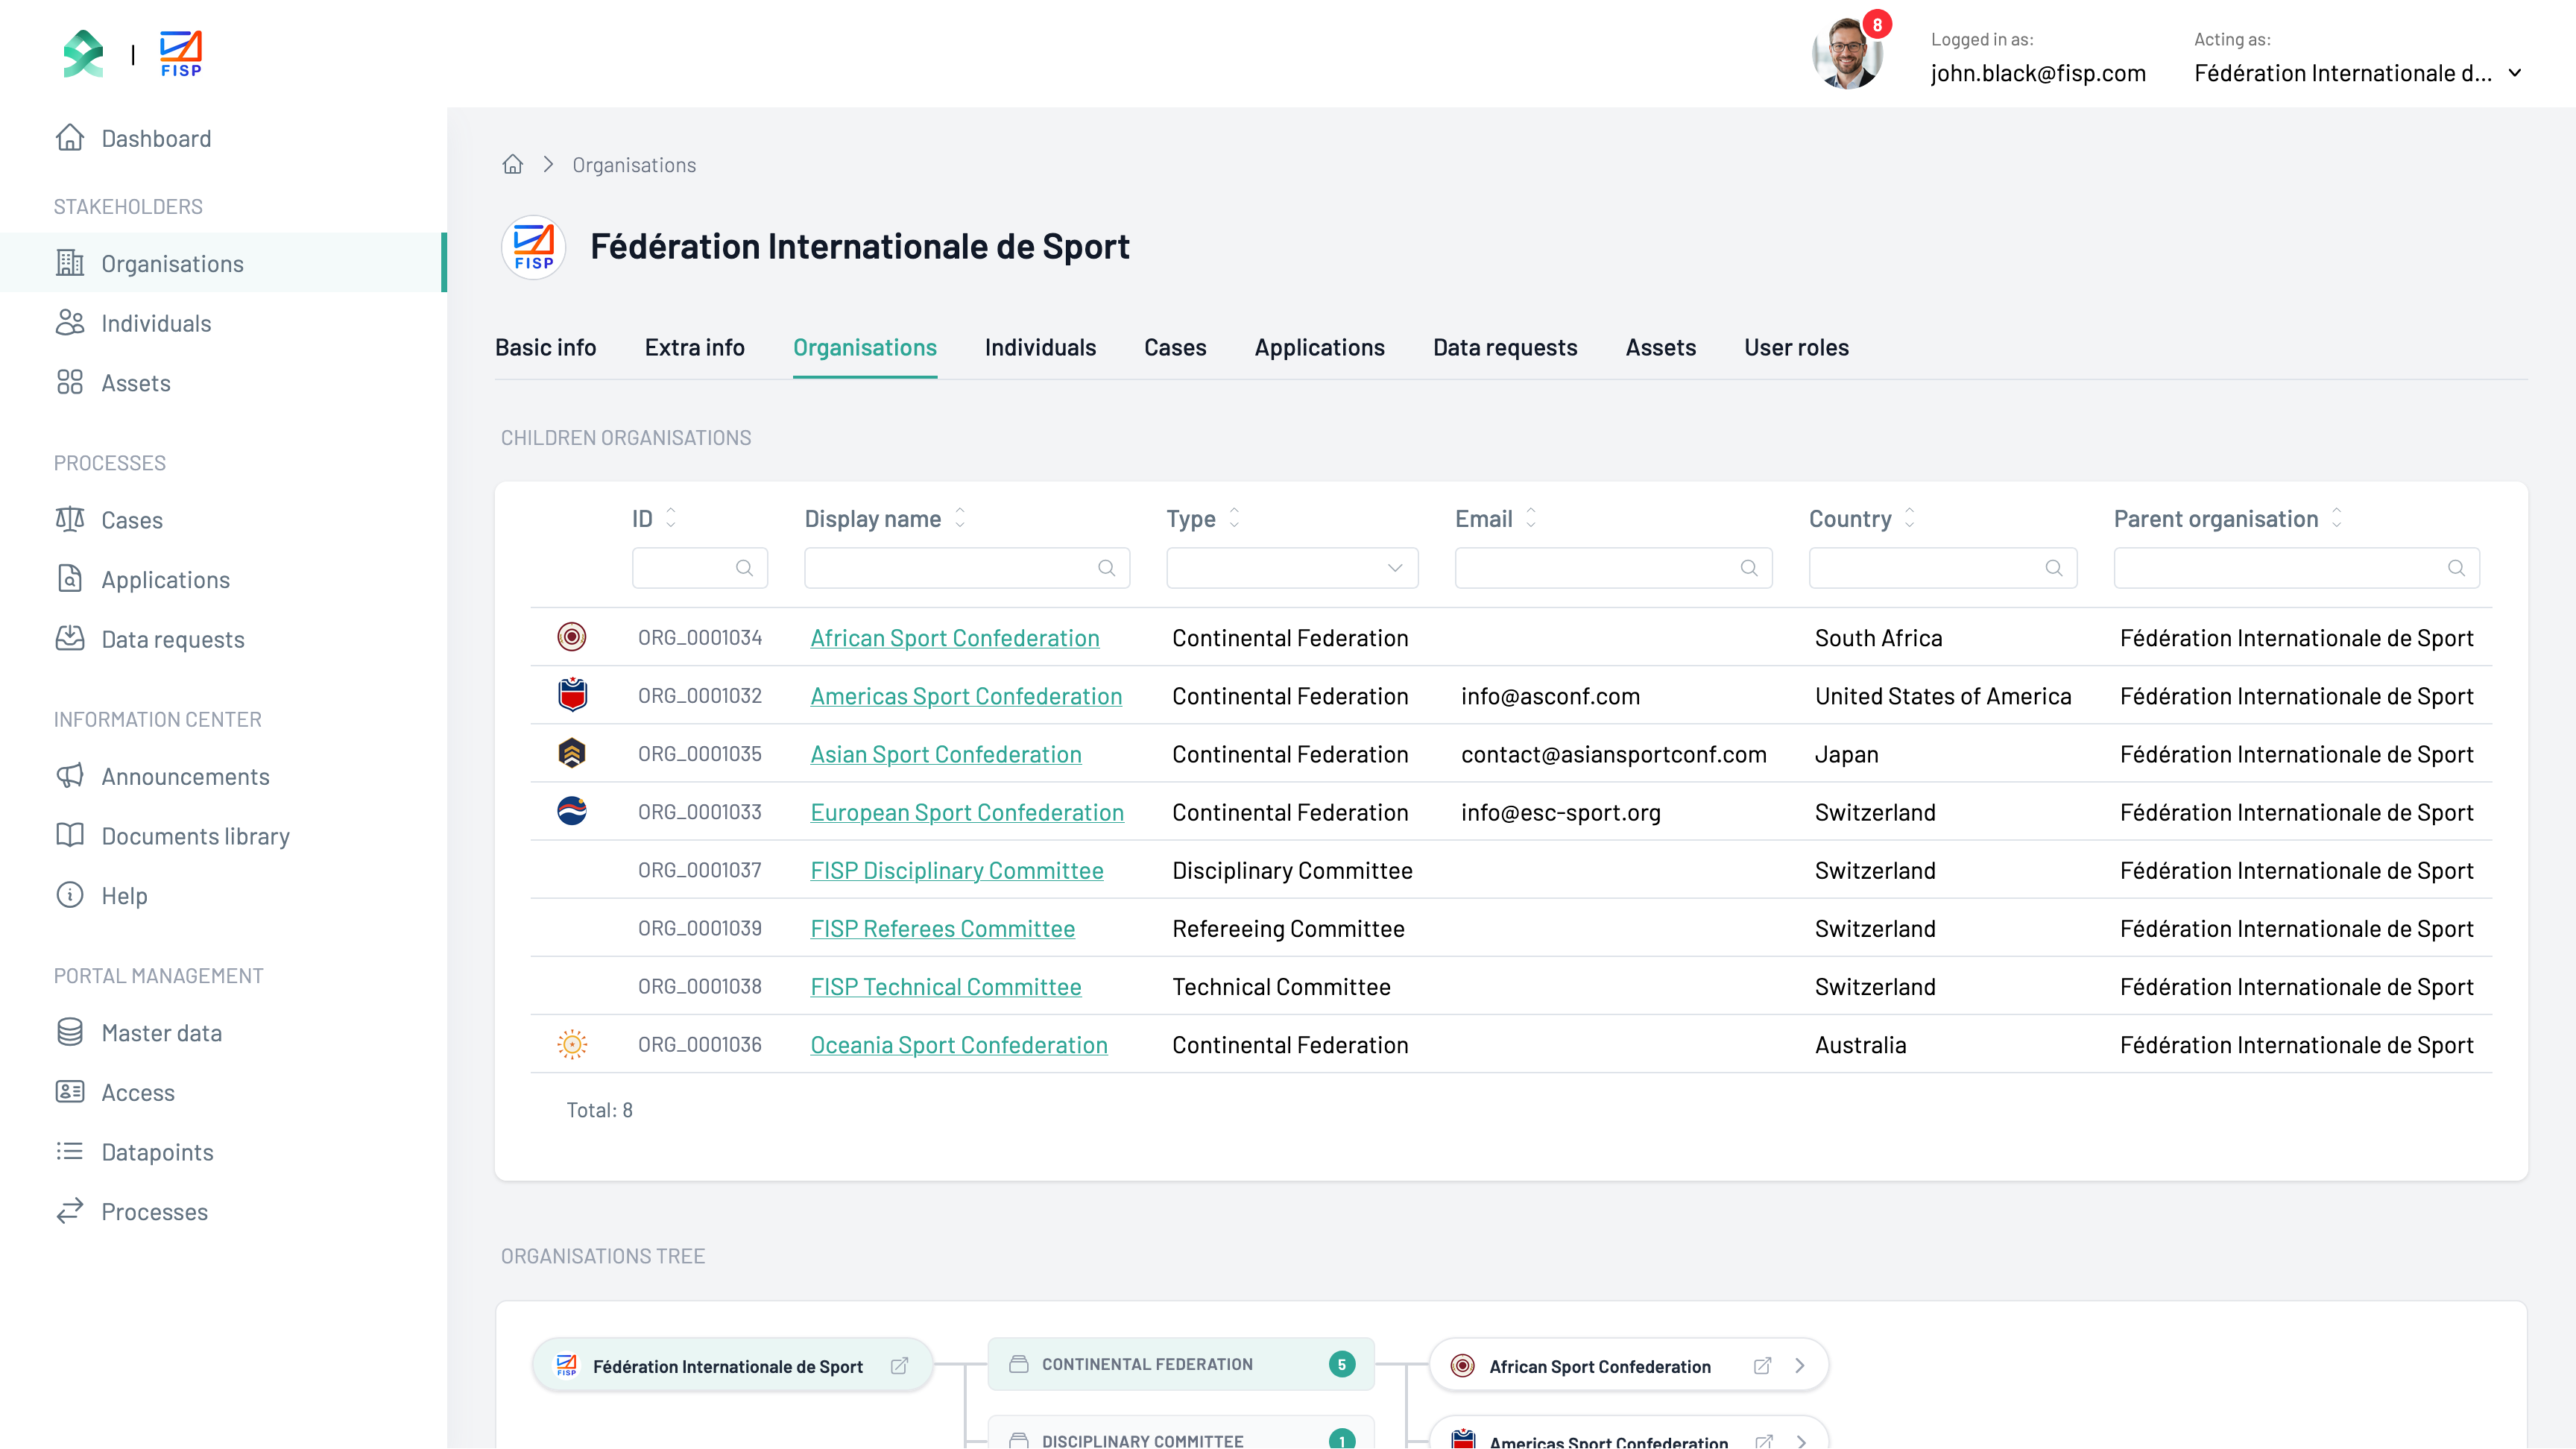Click the Country filter input field
Viewport: 2576px width, 1449px height.
point(1943,568)
